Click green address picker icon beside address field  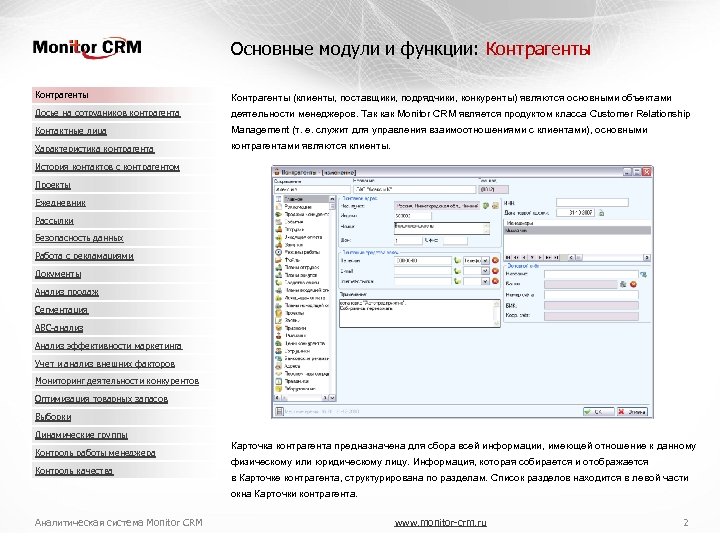[x=486, y=206]
